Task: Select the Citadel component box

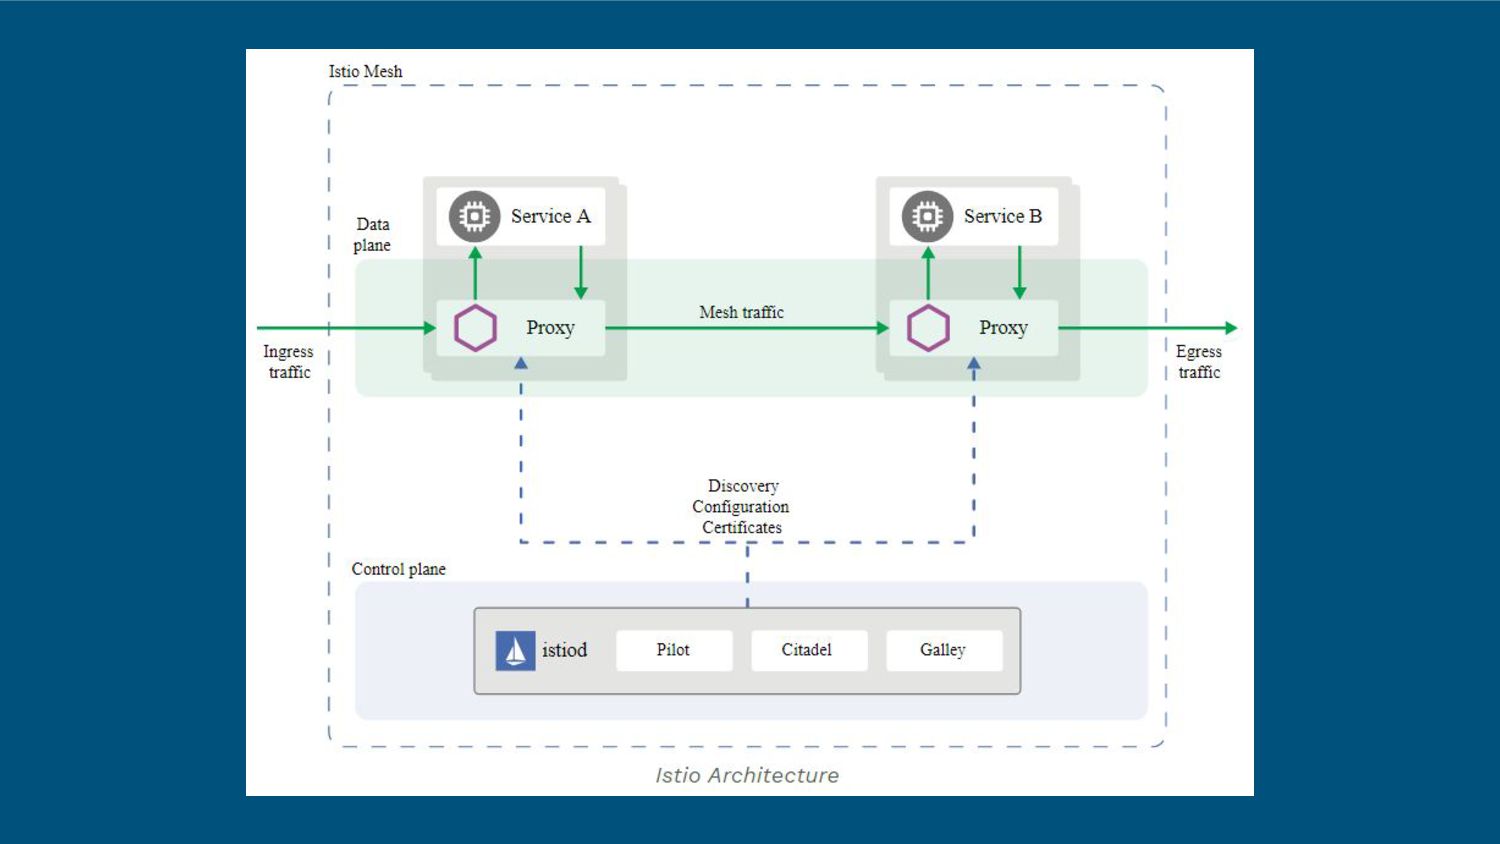Action: 809,650
